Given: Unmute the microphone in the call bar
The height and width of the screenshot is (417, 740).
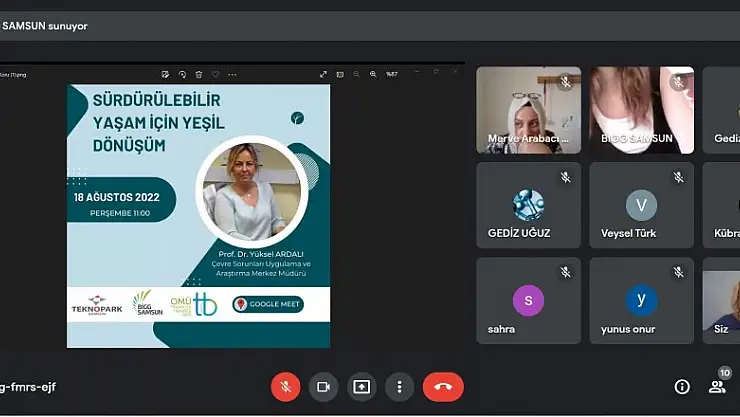Looking at the screenshot, I should tap(286, 386).
